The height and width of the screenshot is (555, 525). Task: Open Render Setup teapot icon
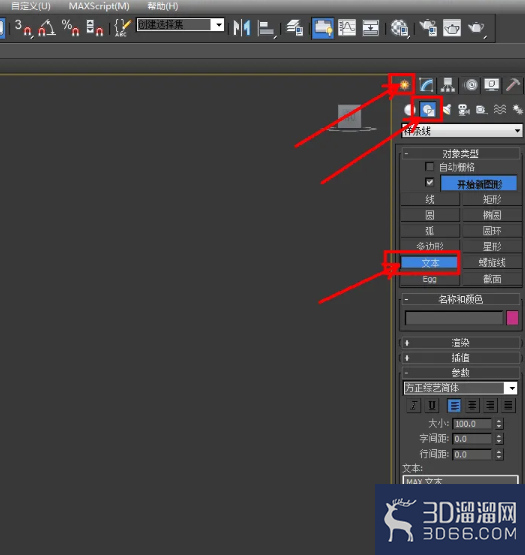pos(428,28)
